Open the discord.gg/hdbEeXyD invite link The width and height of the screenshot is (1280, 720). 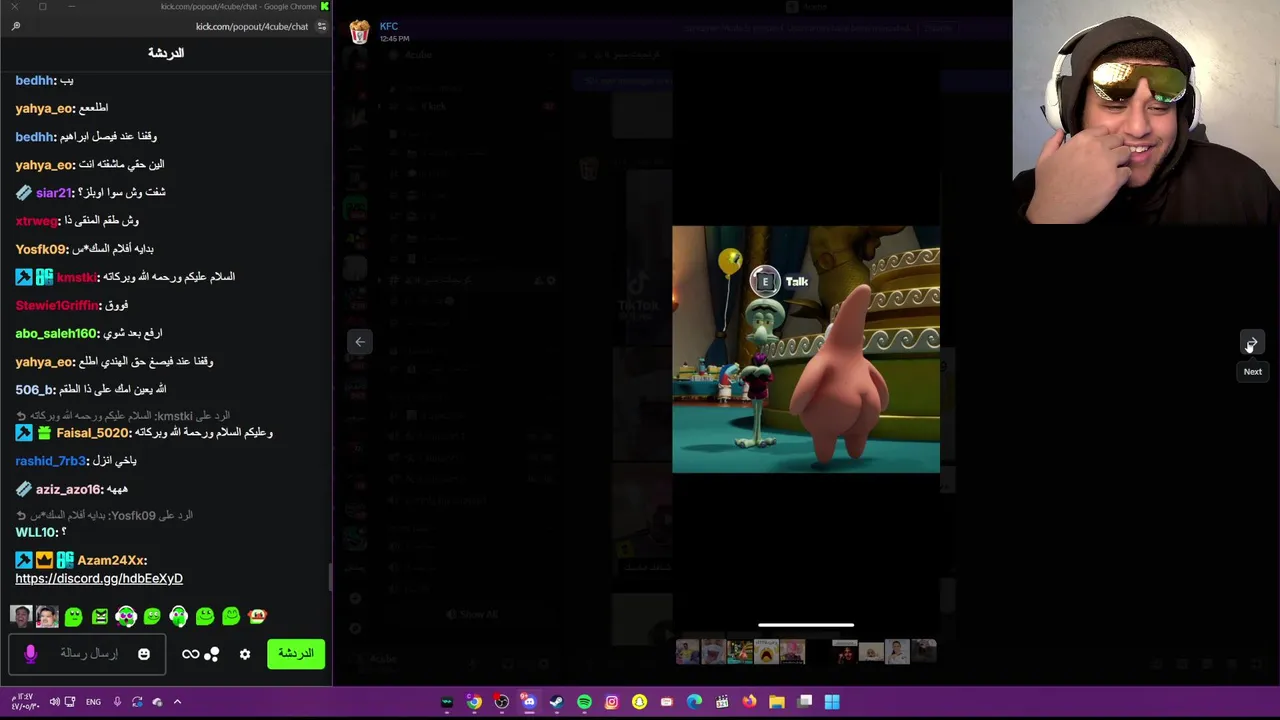coord(99,578)
